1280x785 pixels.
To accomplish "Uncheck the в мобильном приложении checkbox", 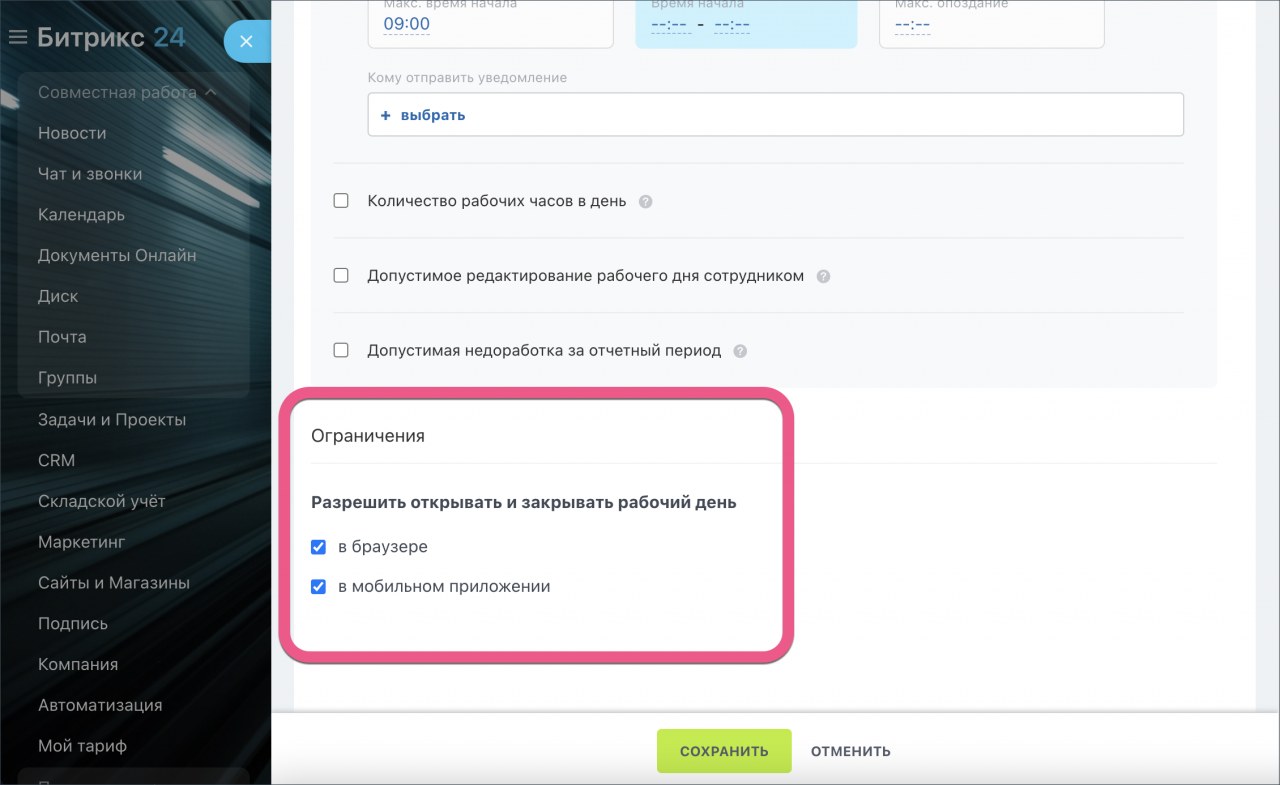I will point(318,587).
